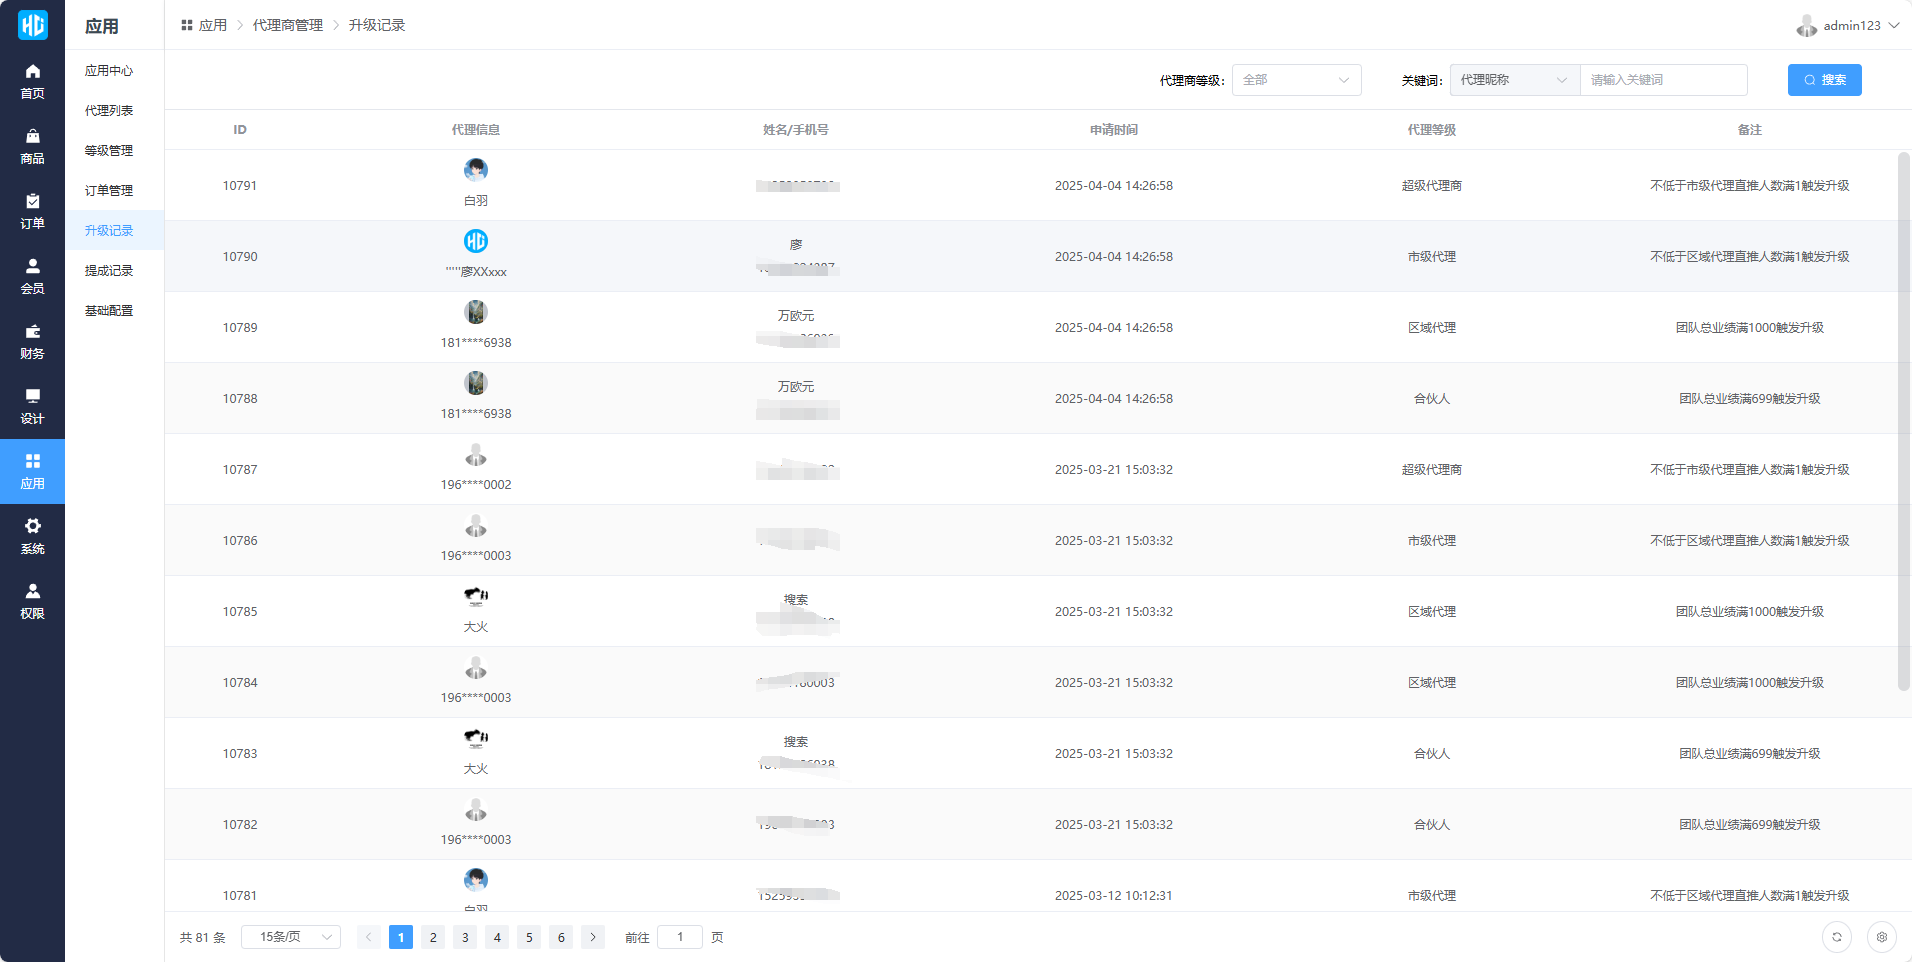Screen dimensions: 1912x962
Task: Expand the admin123 user menu
Action: (x=1848, y=26)
